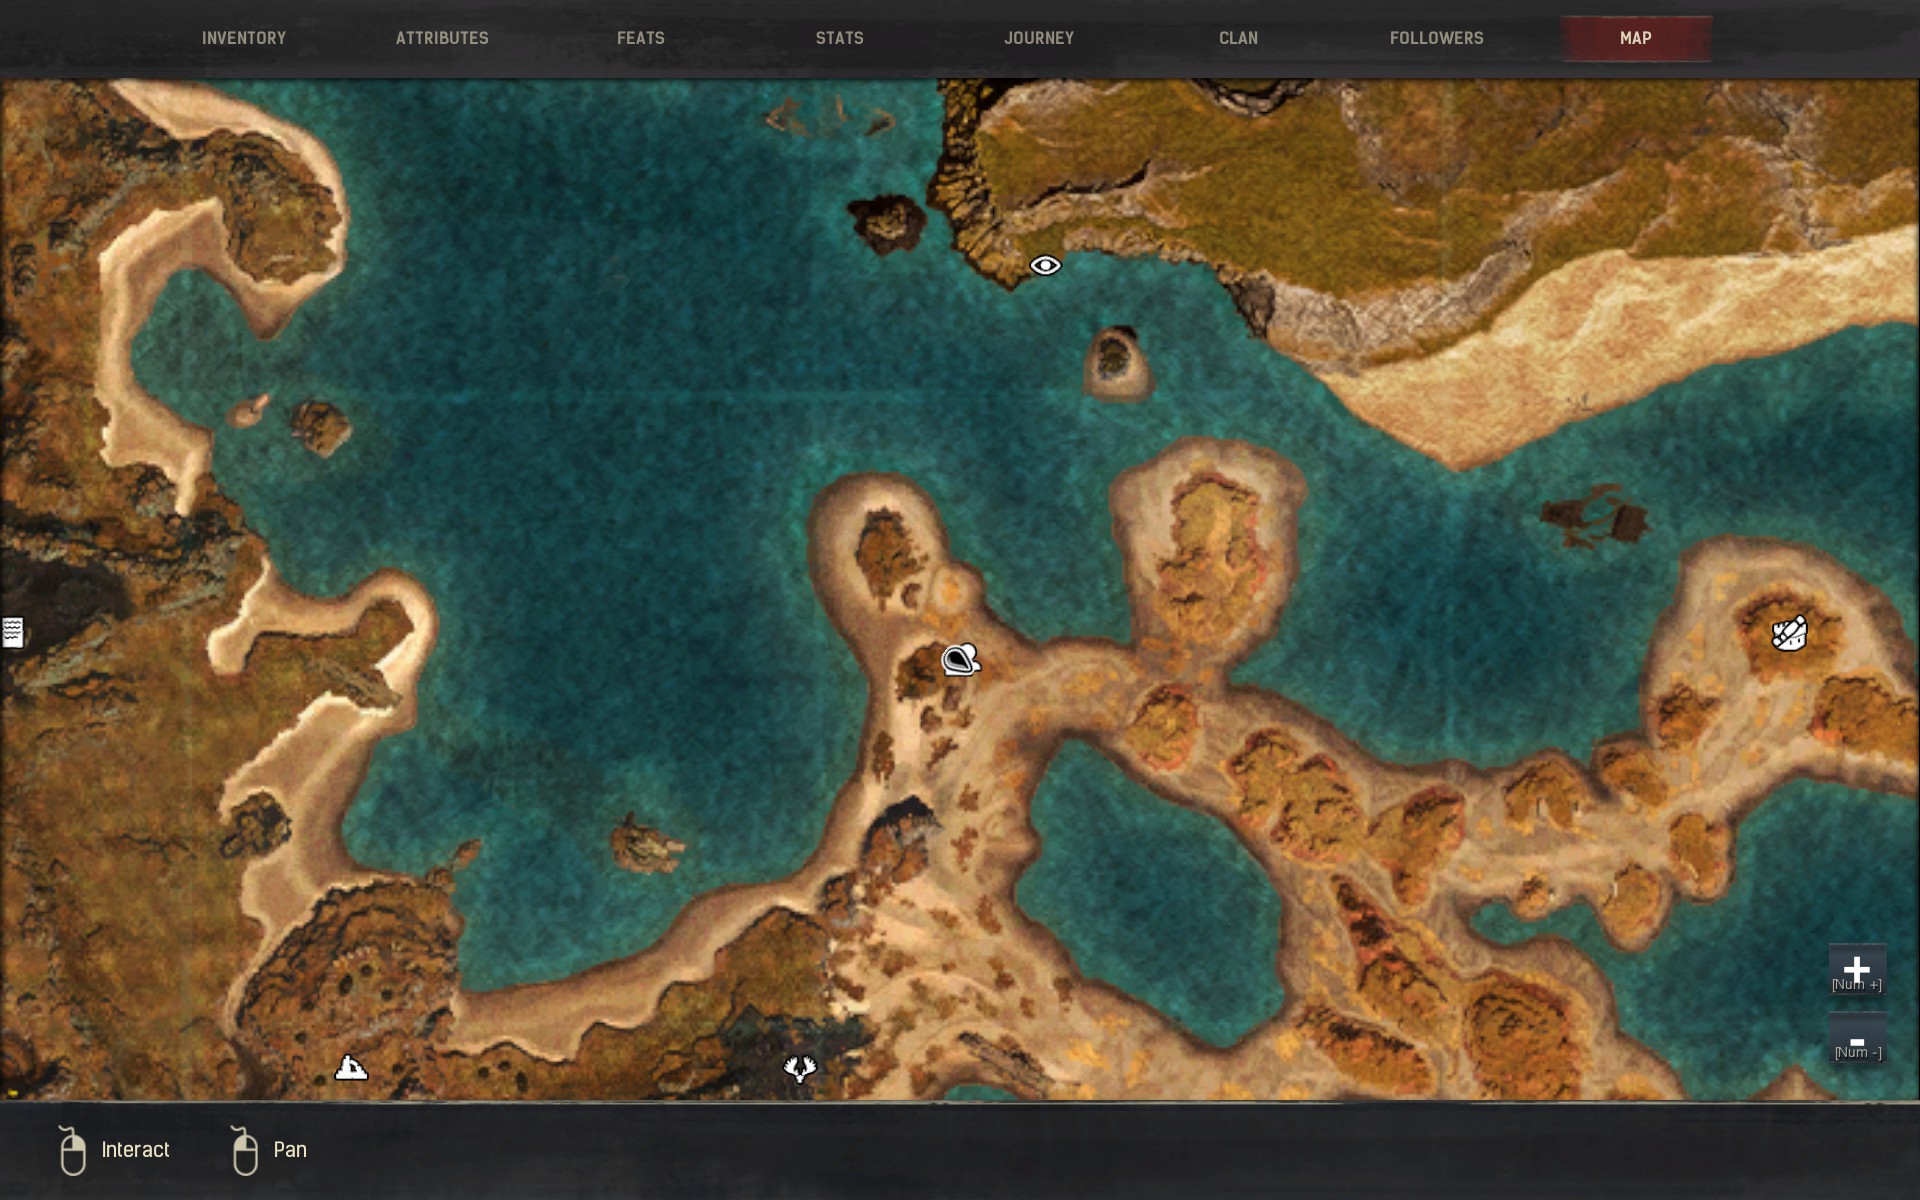
Task: Click the Pan mouse hint
Action: tap(270, 1150)
